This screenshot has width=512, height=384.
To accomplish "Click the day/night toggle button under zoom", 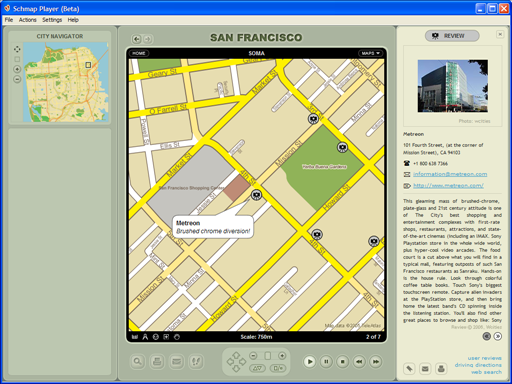I will coord(278,368).
